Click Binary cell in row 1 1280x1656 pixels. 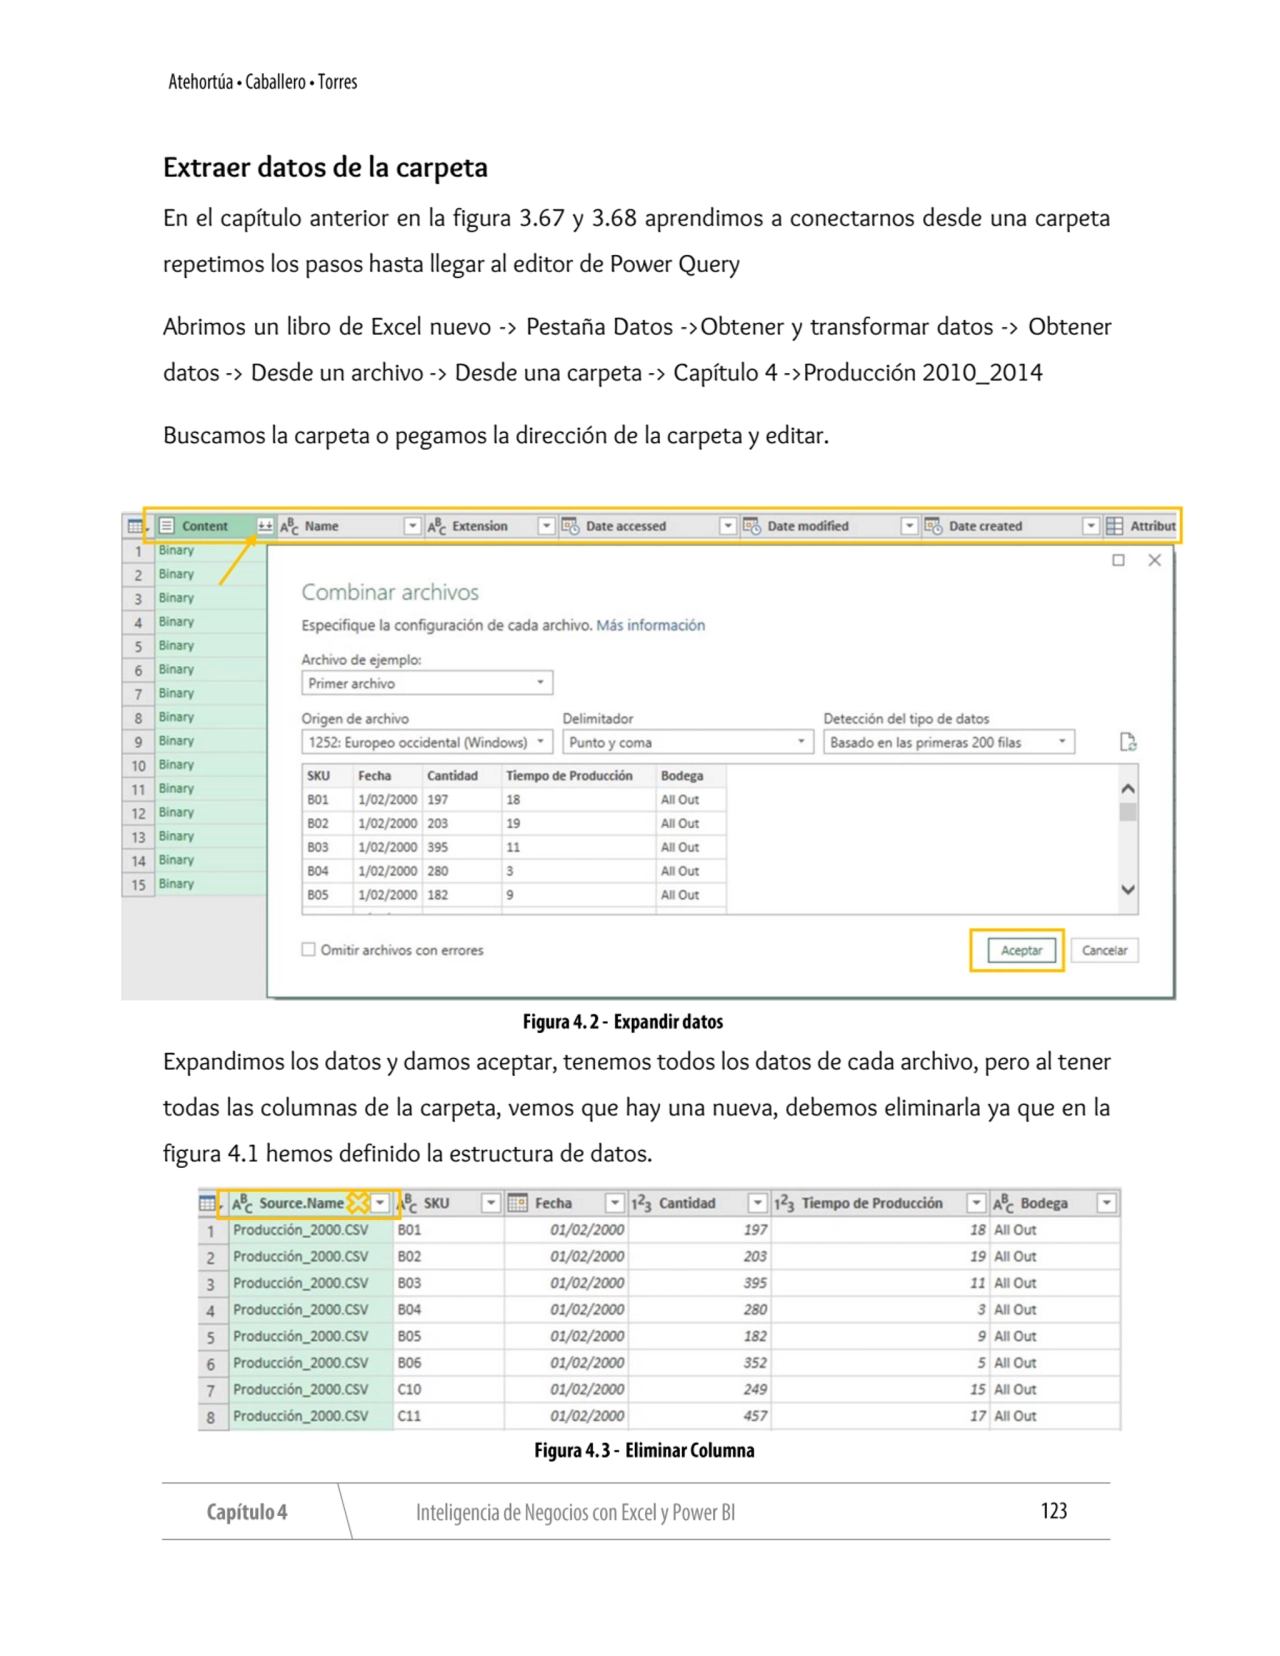click(x=211, y=550)
